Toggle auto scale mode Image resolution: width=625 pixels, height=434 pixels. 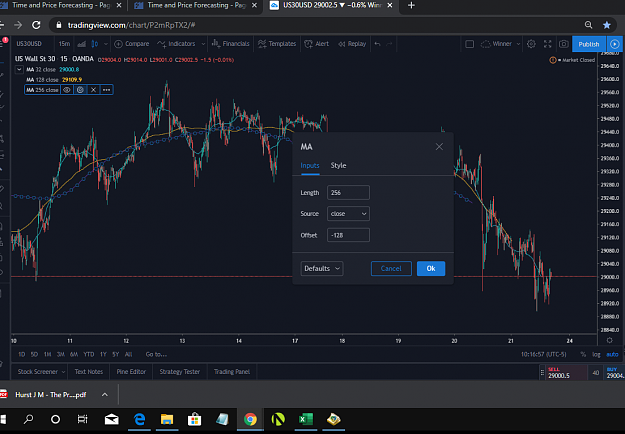click(x=612, y=354)
